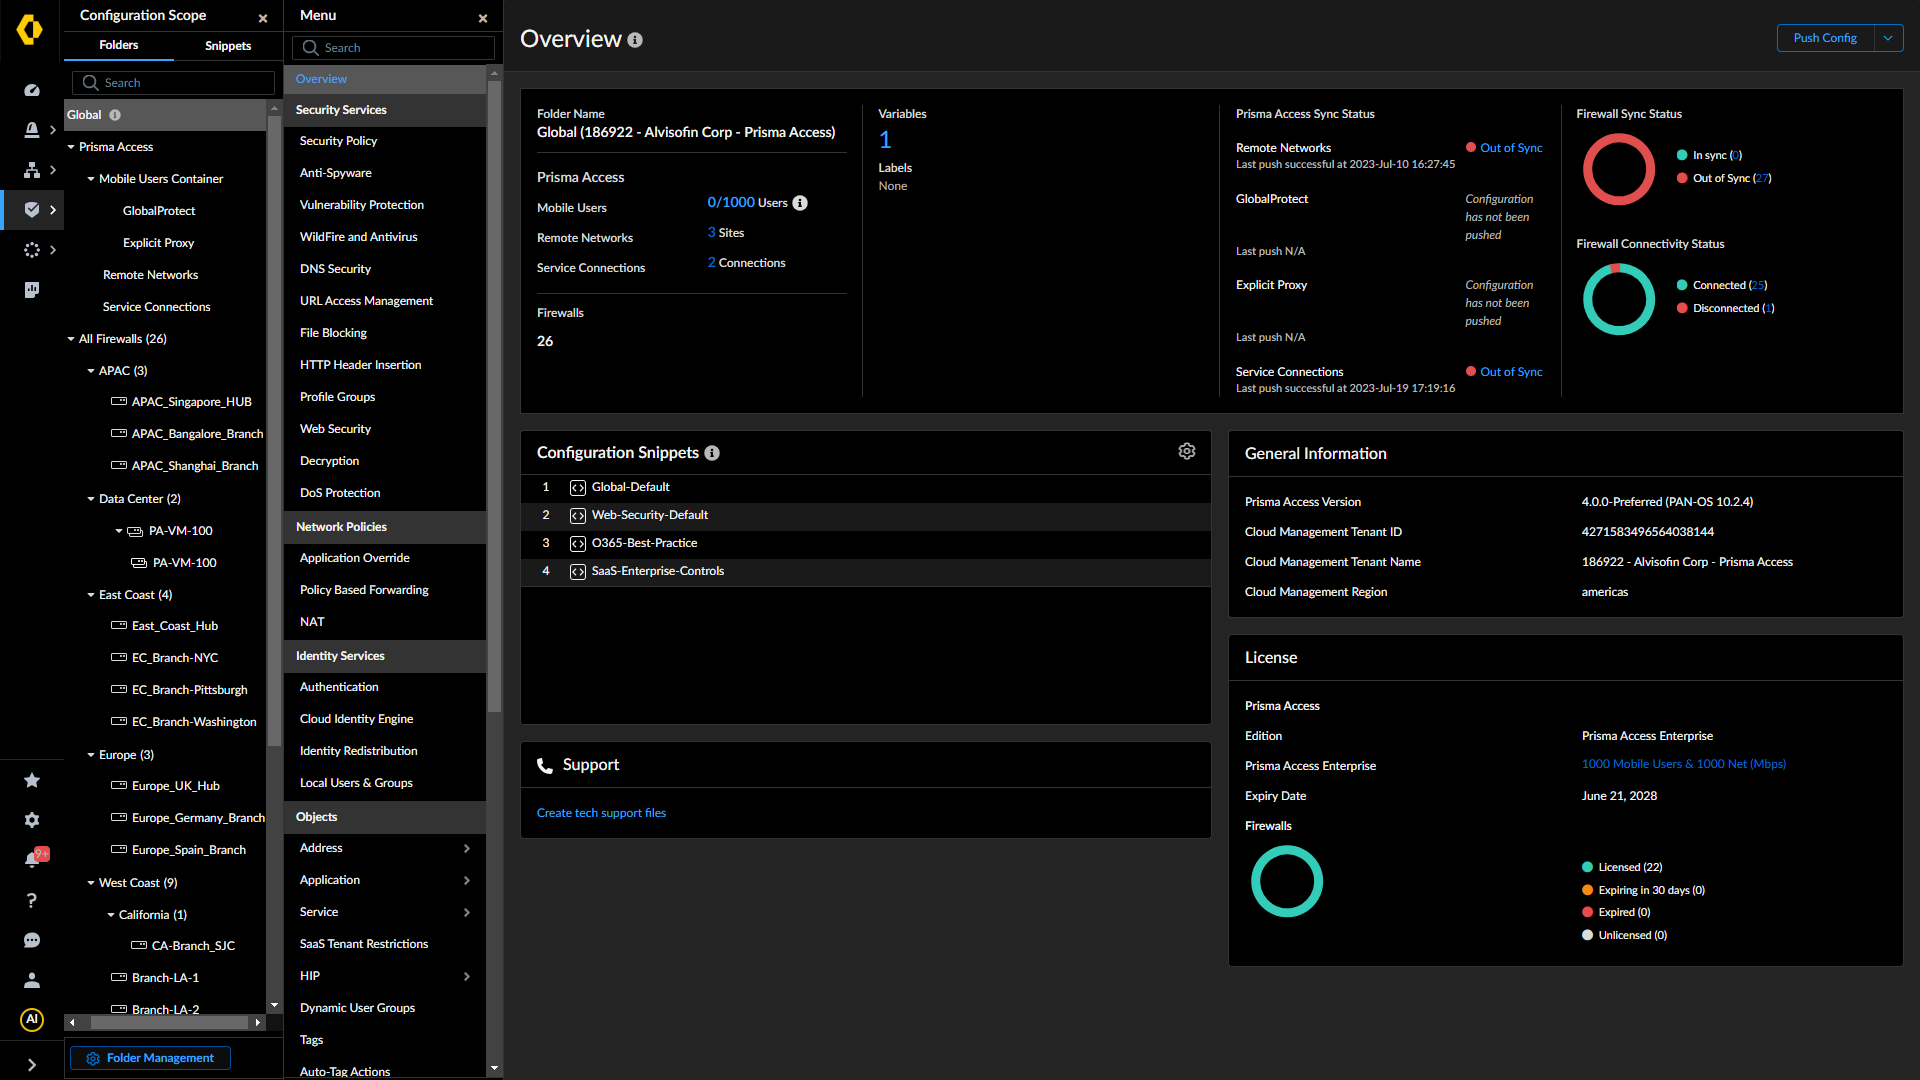Click the Folder Management button
The width and height of the screenshot is (1920, 1080).
tap(149, 1057)
